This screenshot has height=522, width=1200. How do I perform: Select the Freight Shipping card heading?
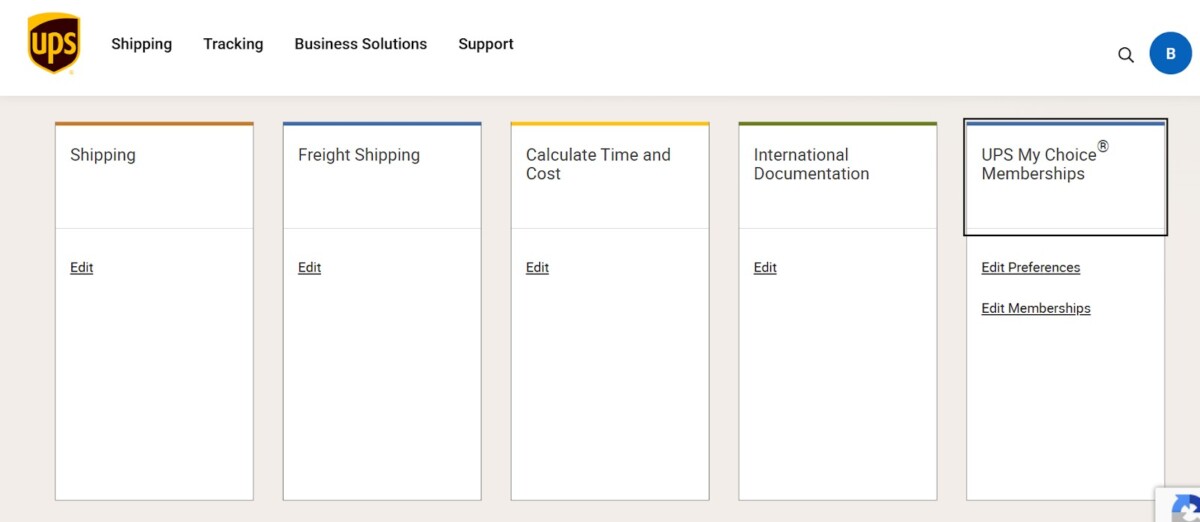click(359, 155)
